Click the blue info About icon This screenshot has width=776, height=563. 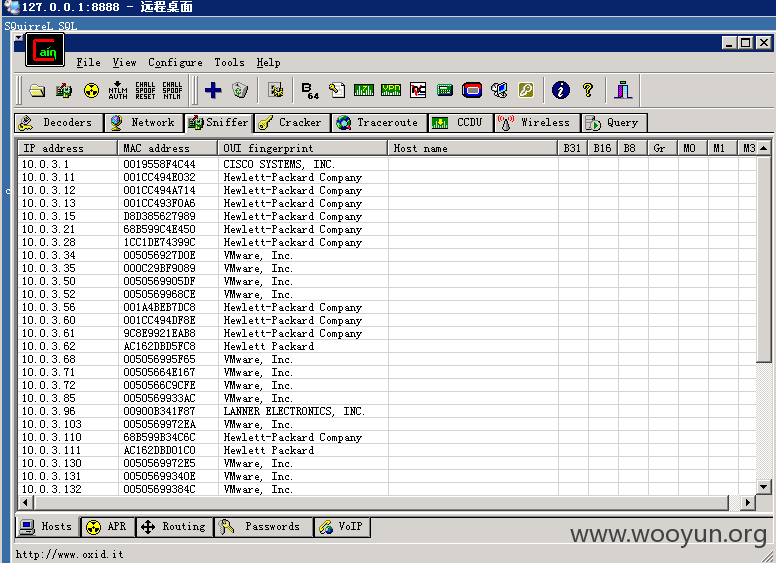(561, 91)
